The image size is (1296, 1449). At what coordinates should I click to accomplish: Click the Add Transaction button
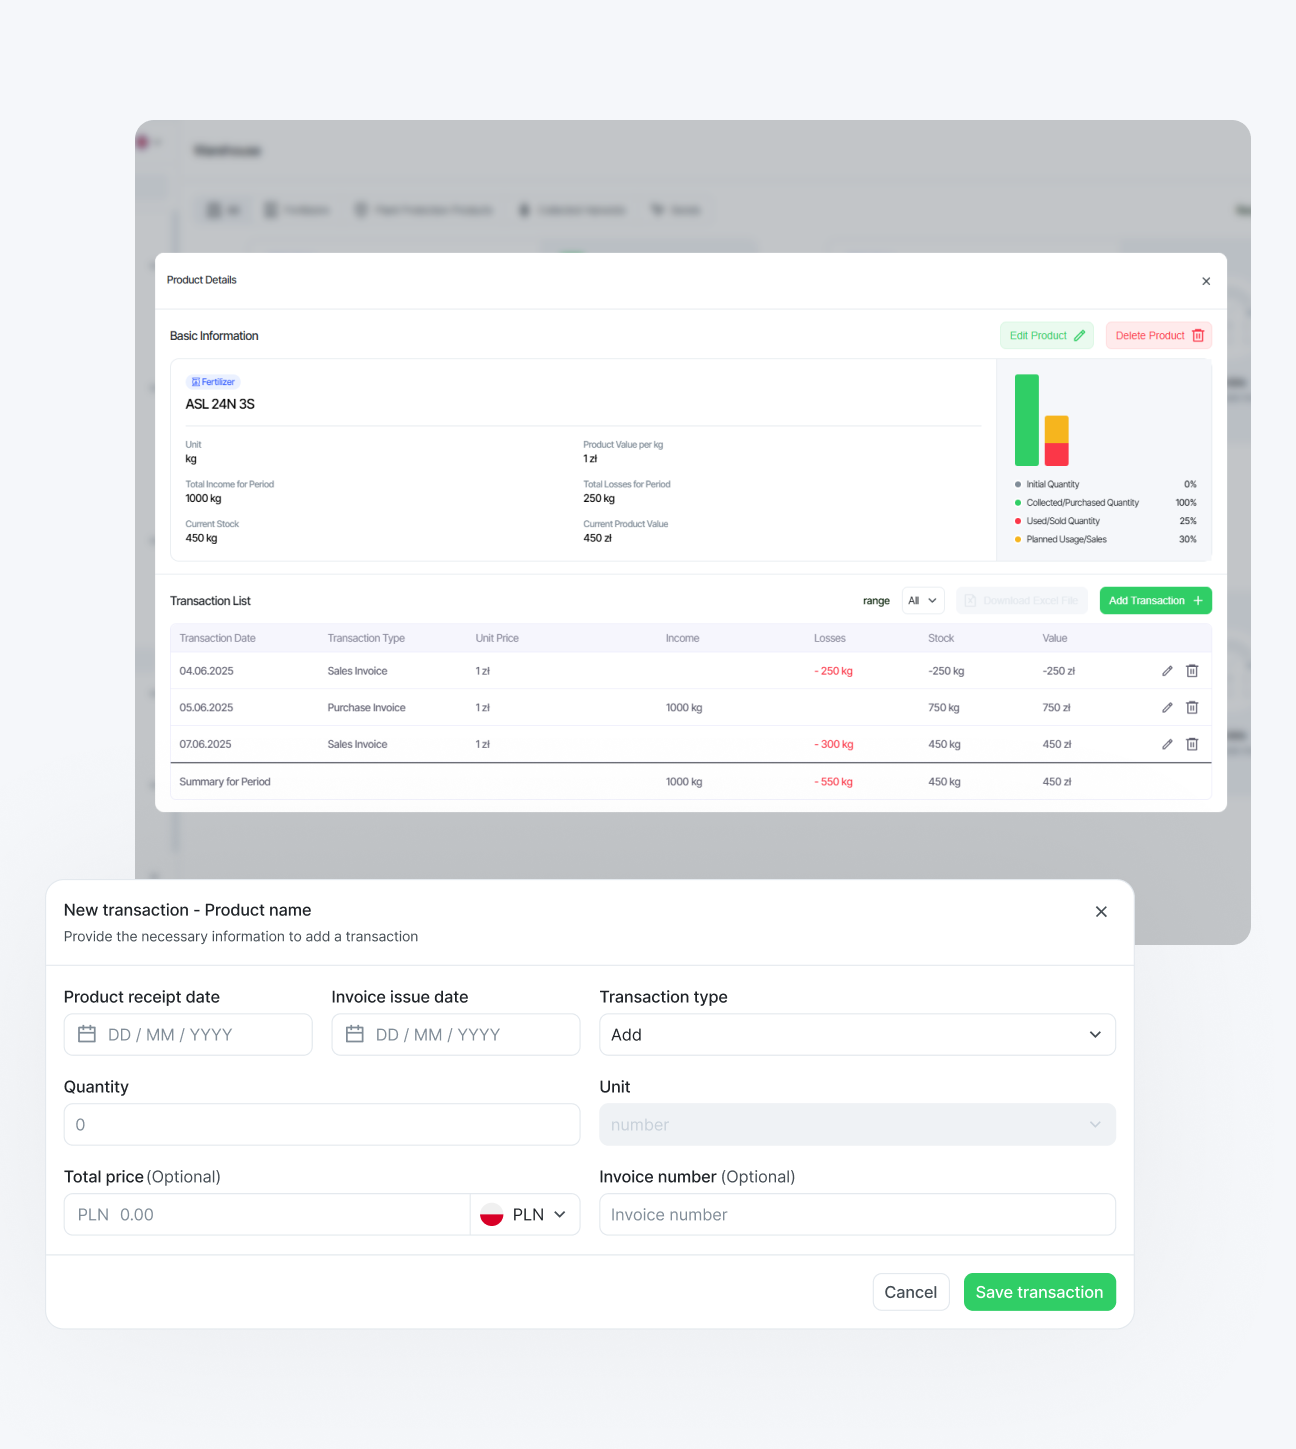pyautogui.click(x=1156, y=600)
